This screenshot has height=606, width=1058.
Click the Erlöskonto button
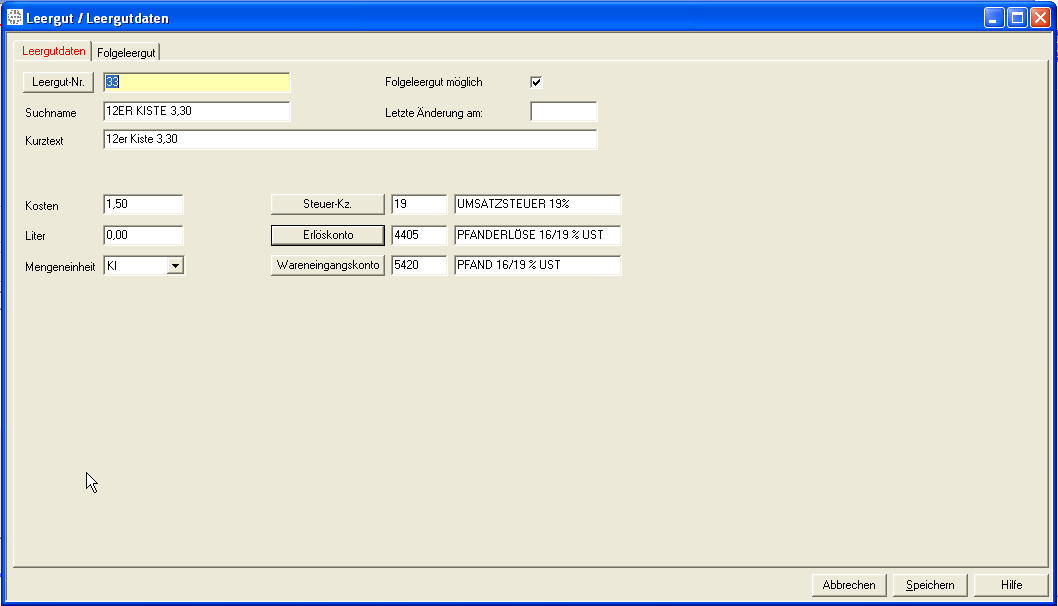[x=328, y=235]
